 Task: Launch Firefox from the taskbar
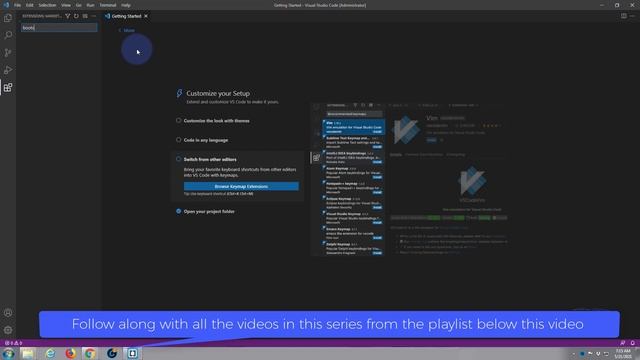(x=71, y=353)
